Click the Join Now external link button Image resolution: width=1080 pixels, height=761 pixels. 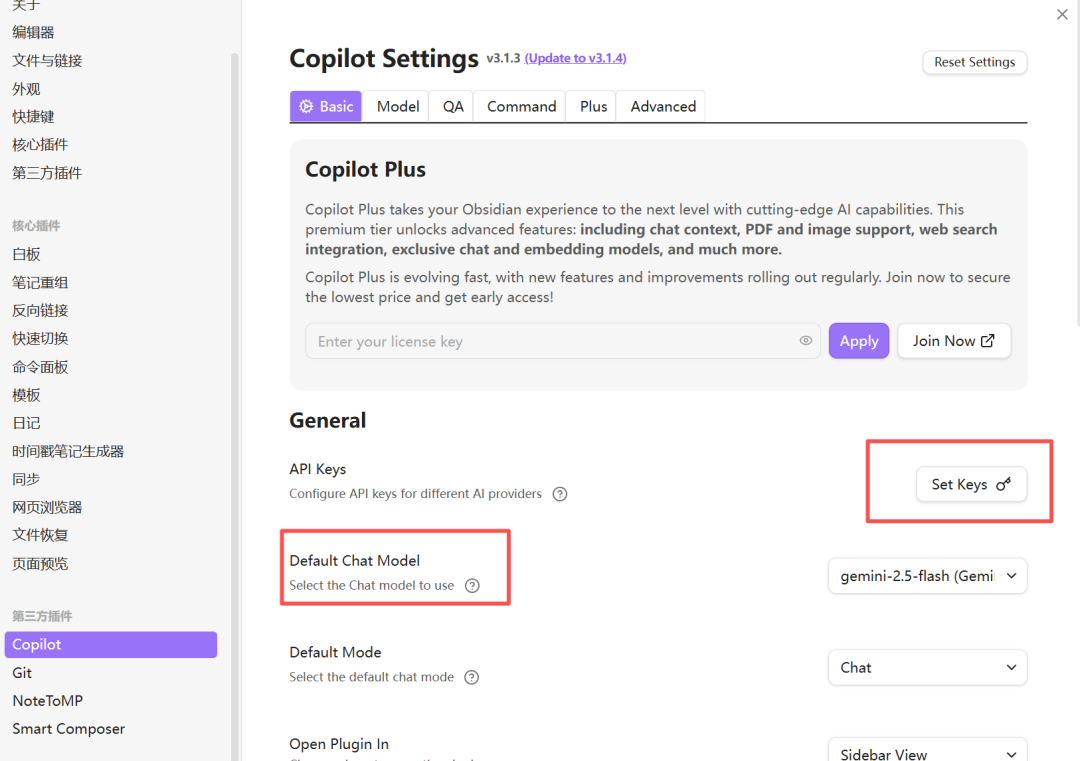(953, 341)
